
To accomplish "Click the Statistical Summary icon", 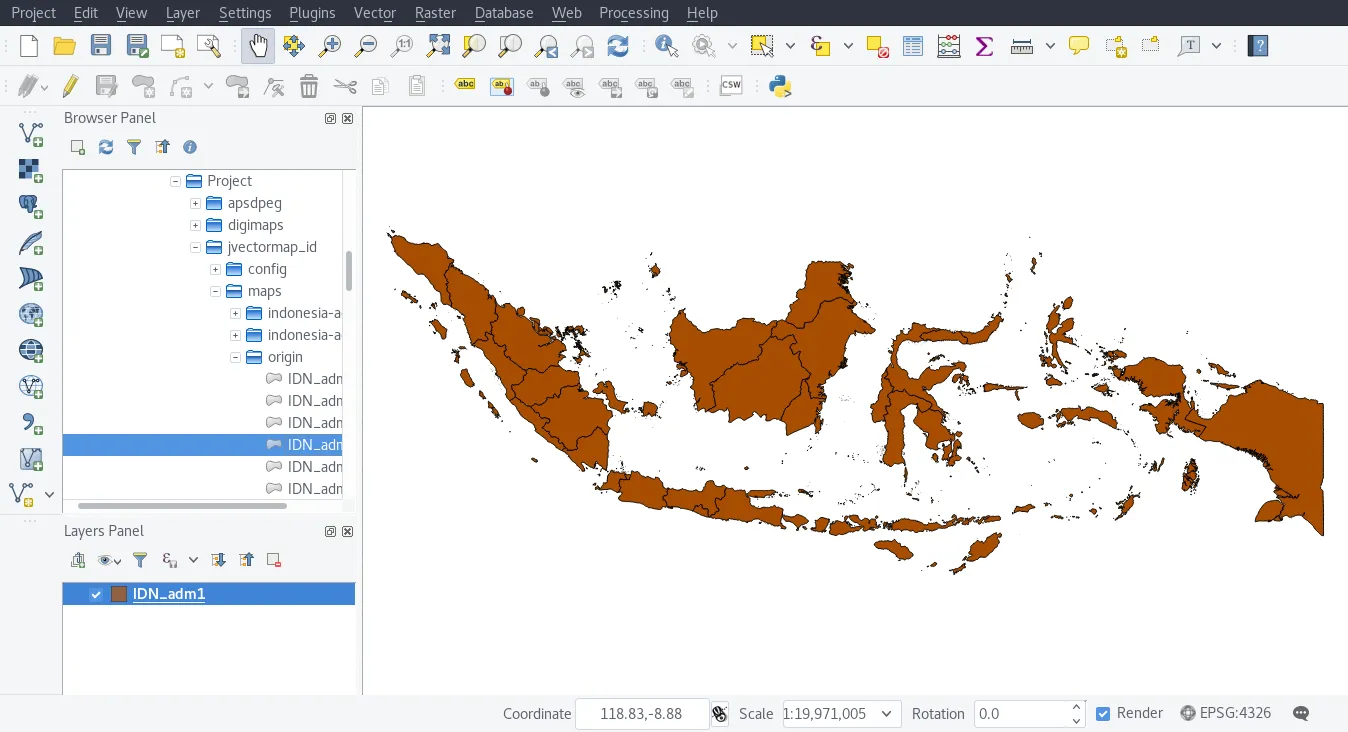I will [983, 45].
